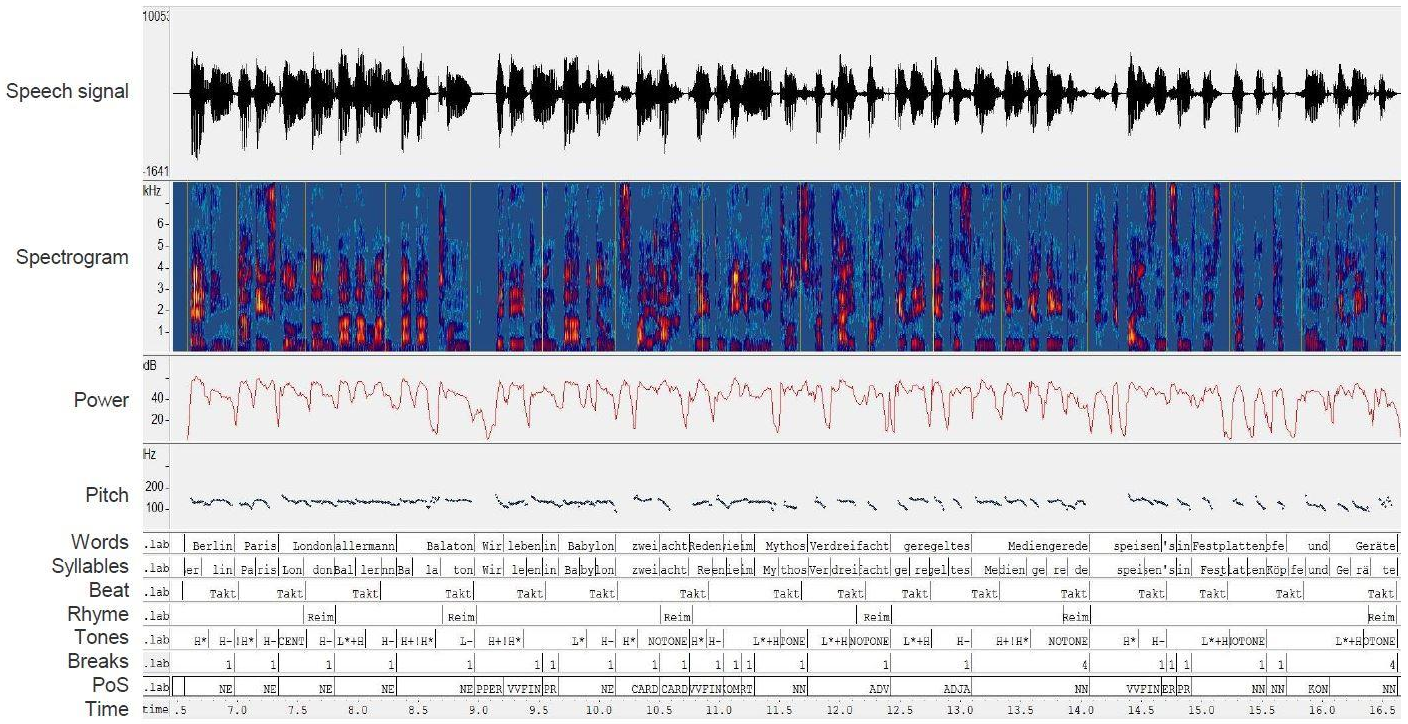Screen dimensions: 1408x724
Task: Select the 'PPER' part-of-speech tag
Action: coord(489,689)
